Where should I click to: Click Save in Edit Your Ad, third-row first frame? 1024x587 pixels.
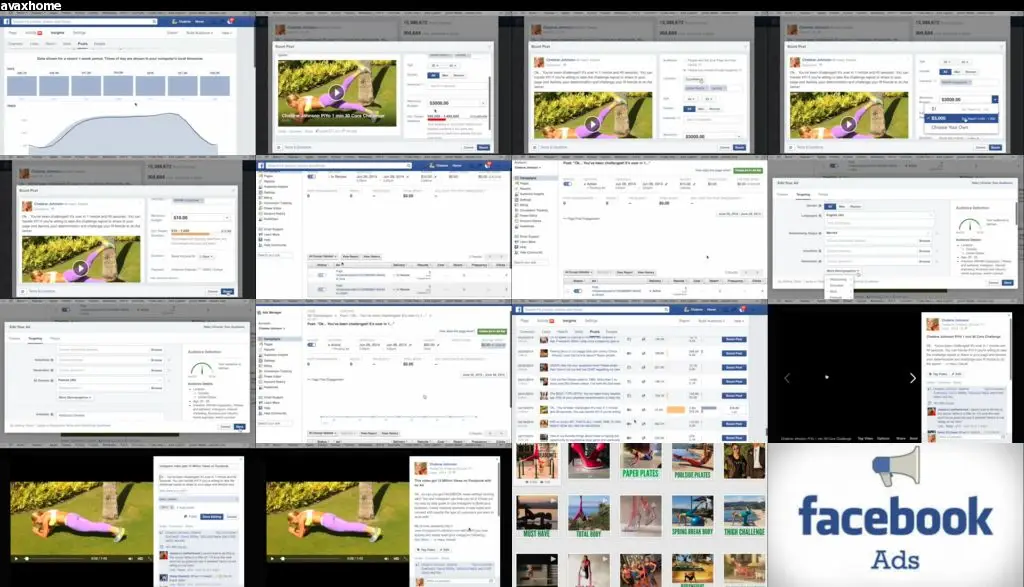(x=240, y=426)
